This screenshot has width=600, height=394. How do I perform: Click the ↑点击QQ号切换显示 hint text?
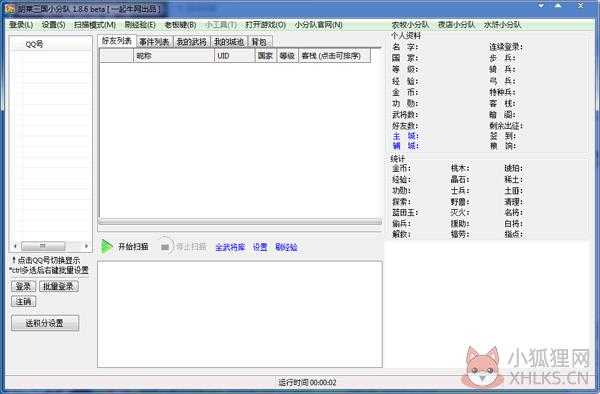click(46, 260)
